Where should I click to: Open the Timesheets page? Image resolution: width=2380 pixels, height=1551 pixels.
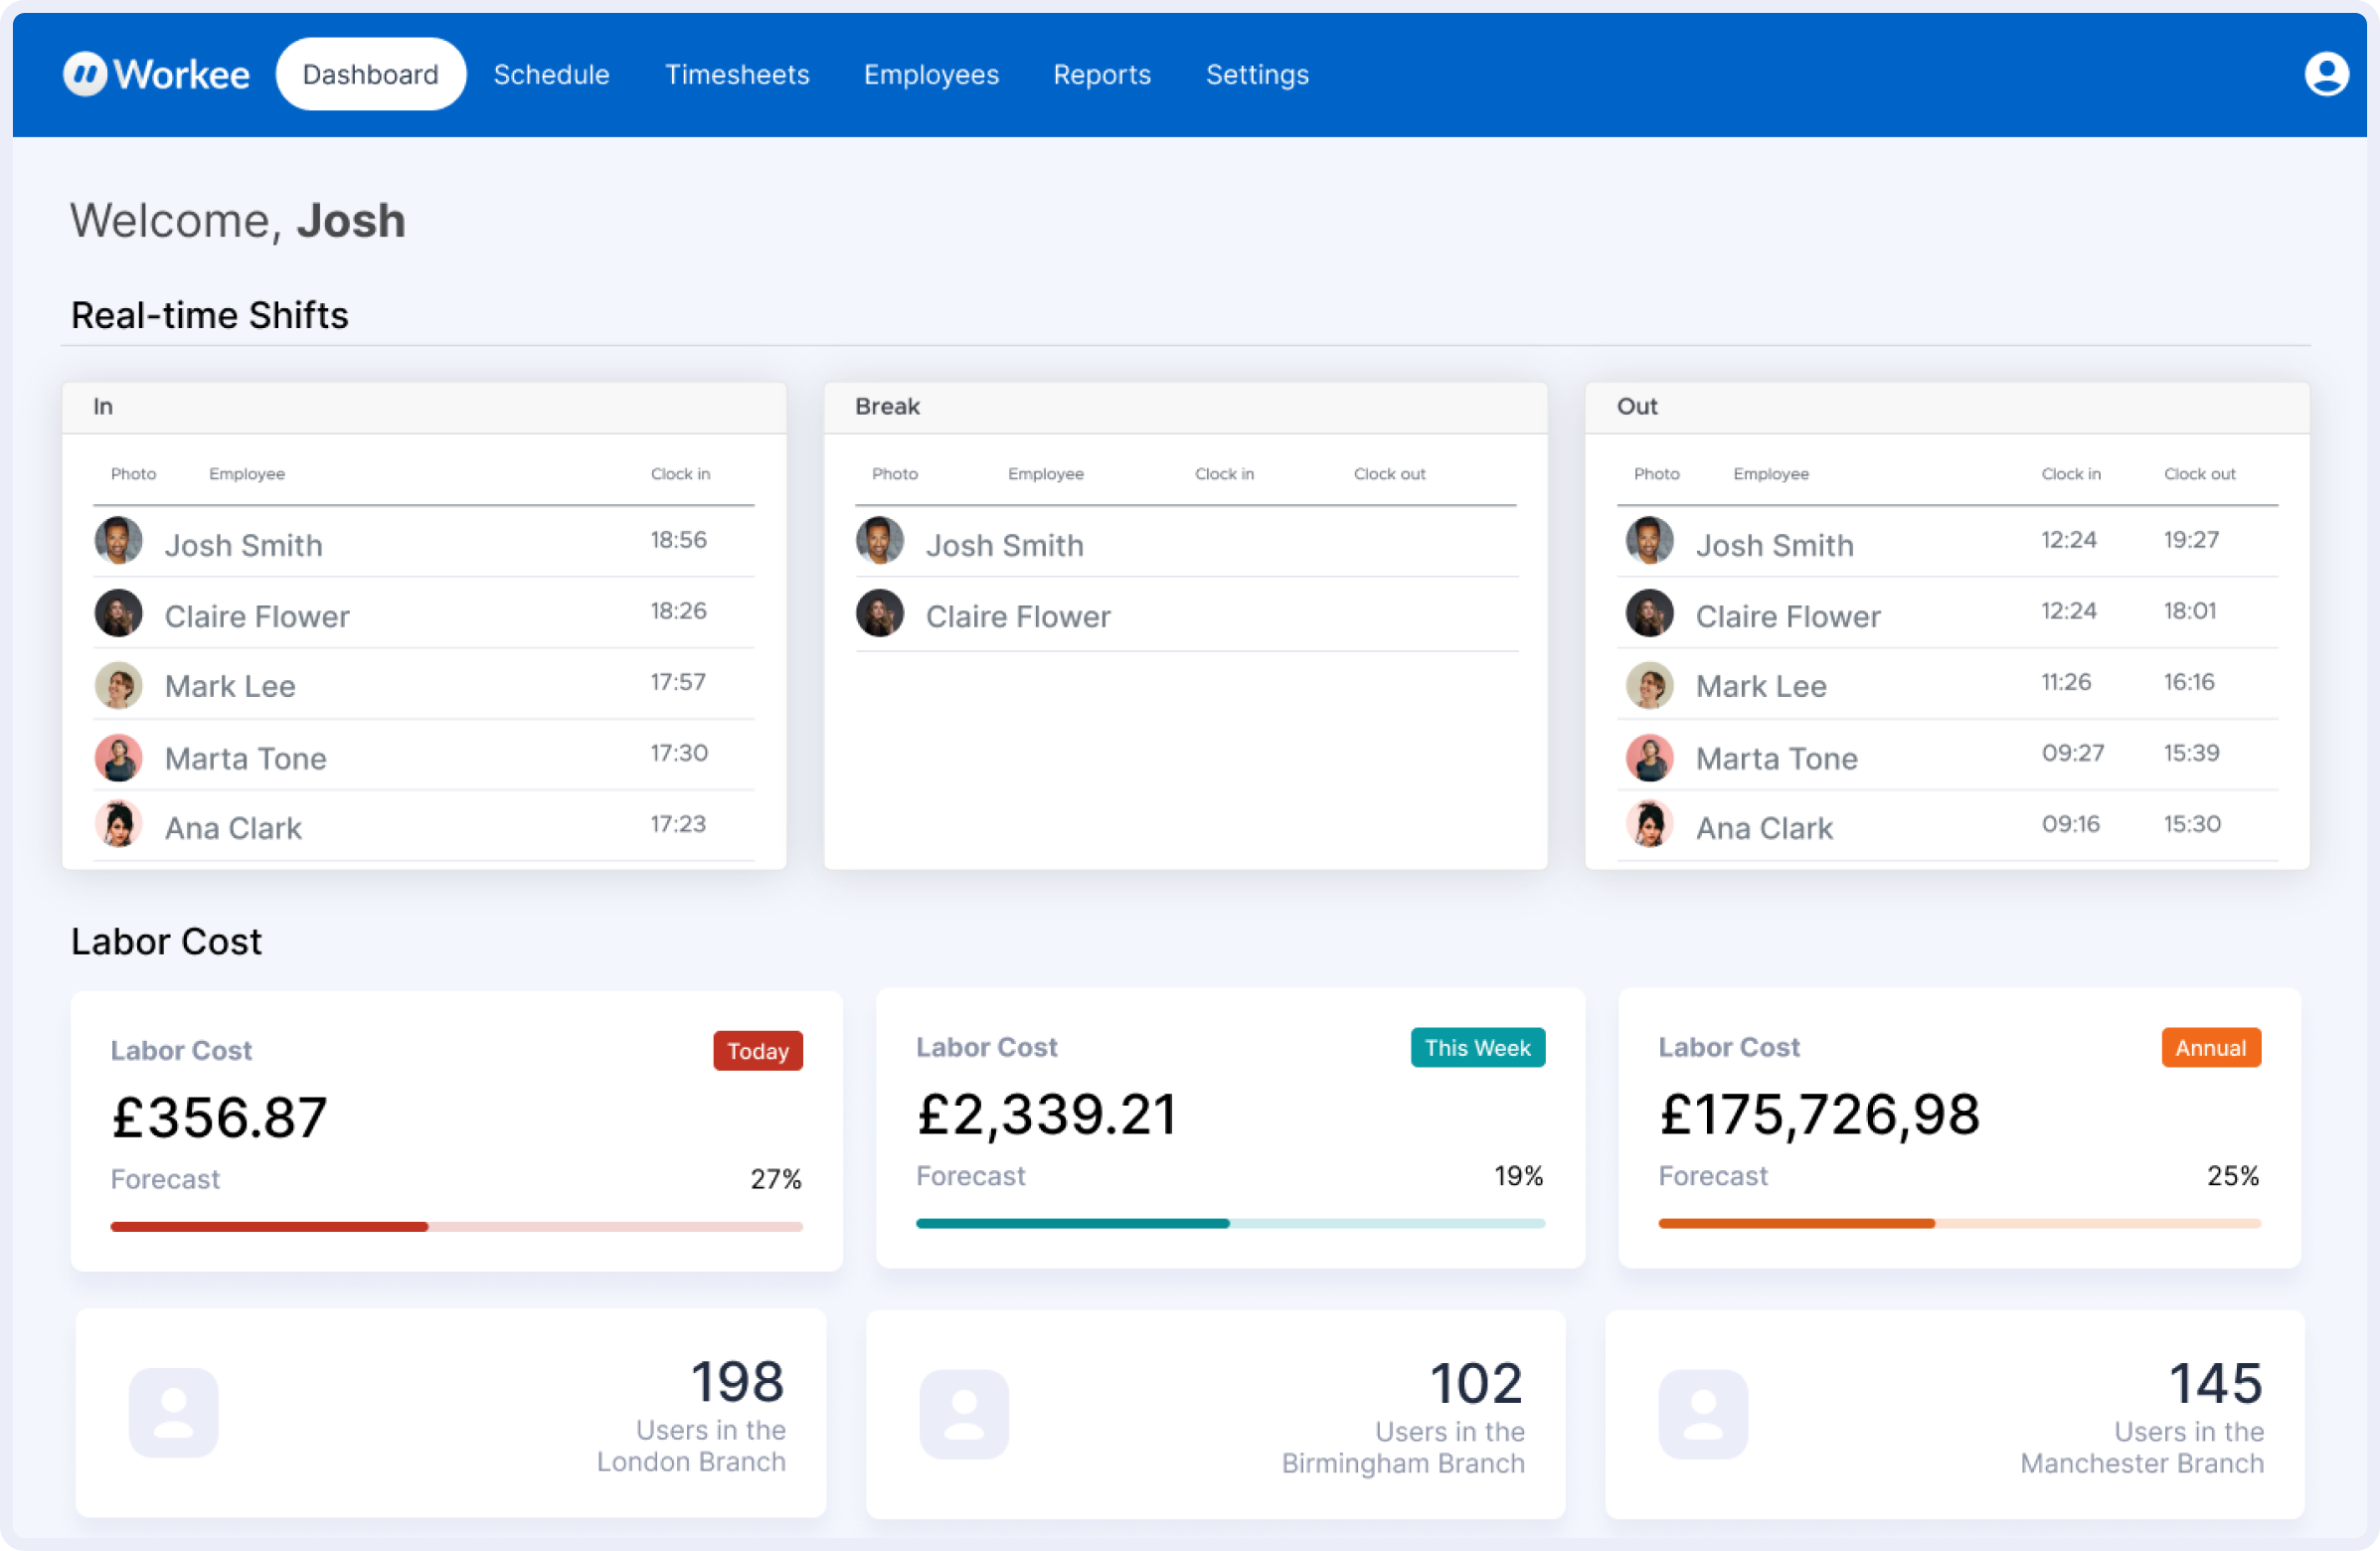pos(737,74)
